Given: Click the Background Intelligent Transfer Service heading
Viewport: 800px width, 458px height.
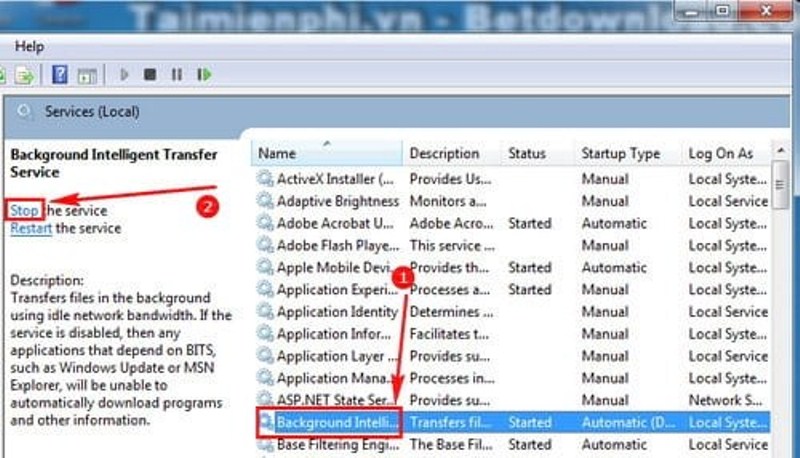Looking at the screenshot, I should tap(114, 163).
